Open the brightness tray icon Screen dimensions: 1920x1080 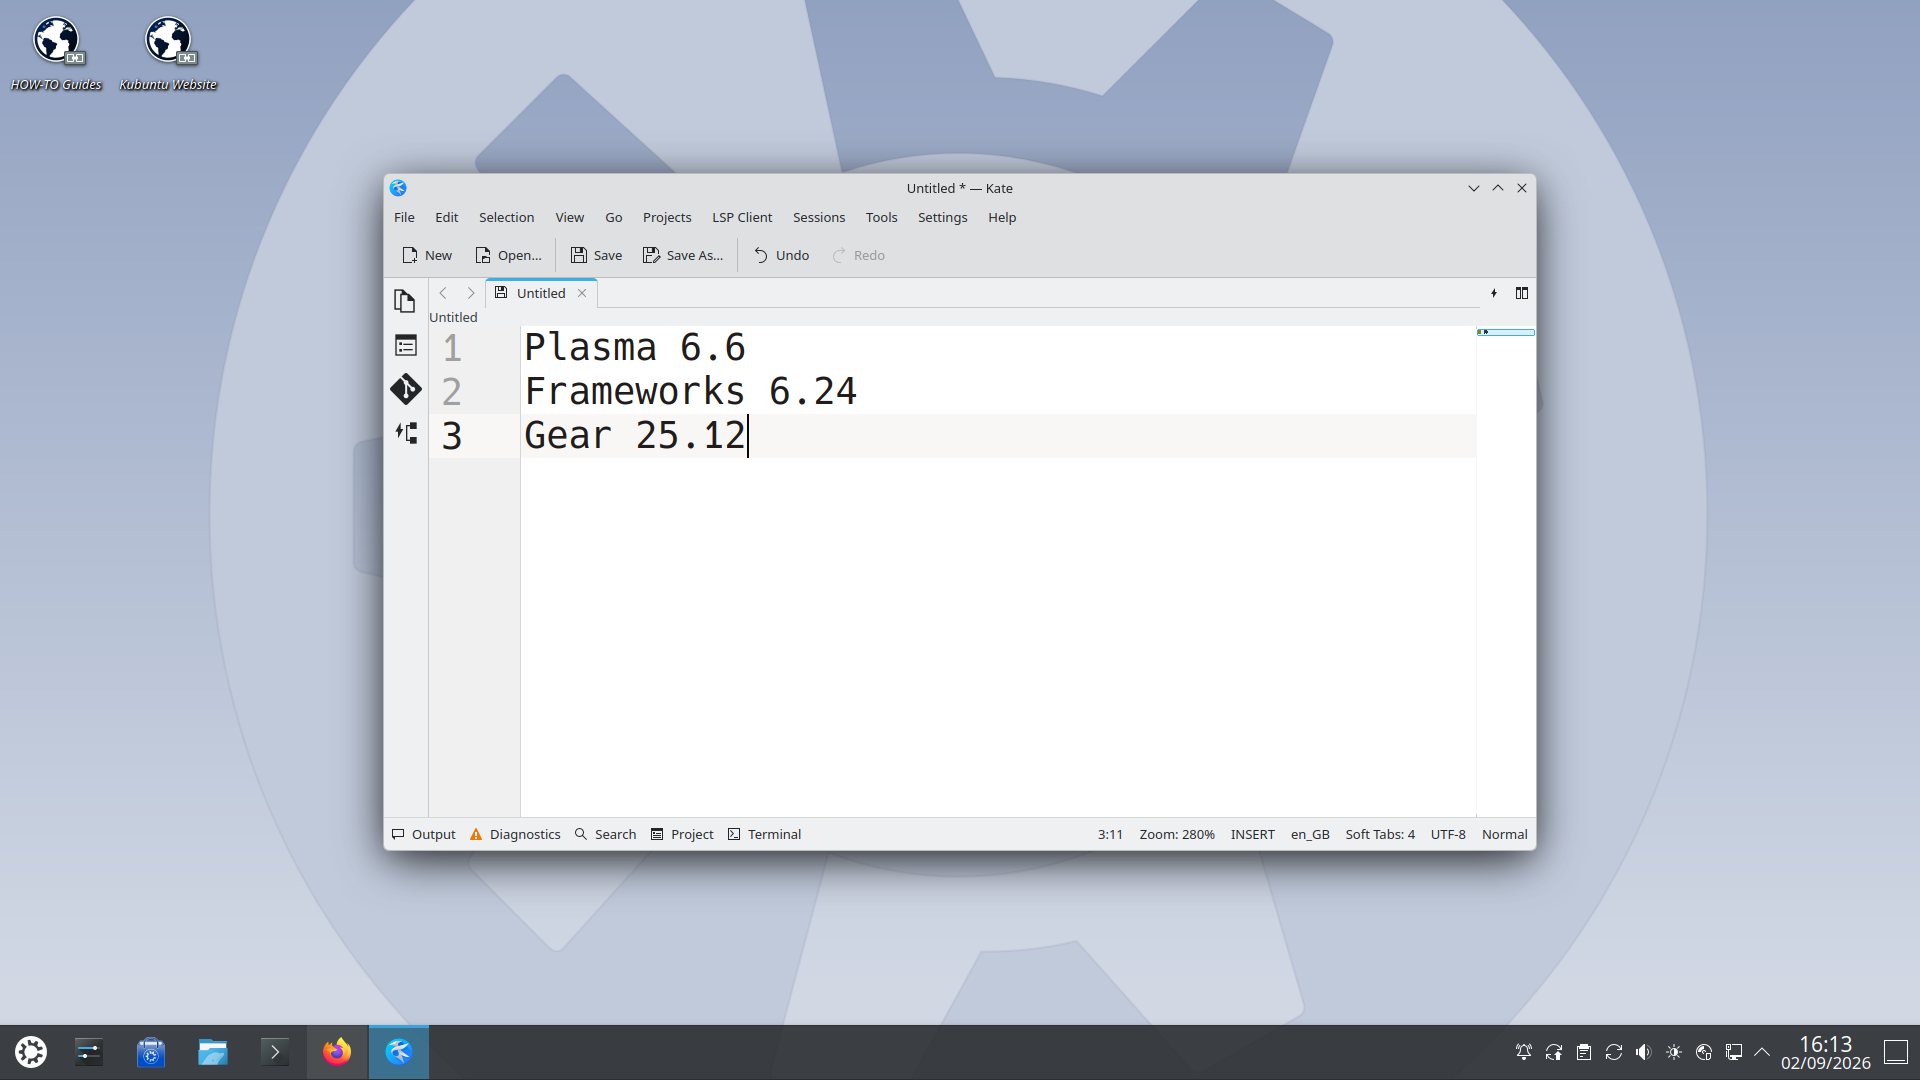pos(1674,1052)
